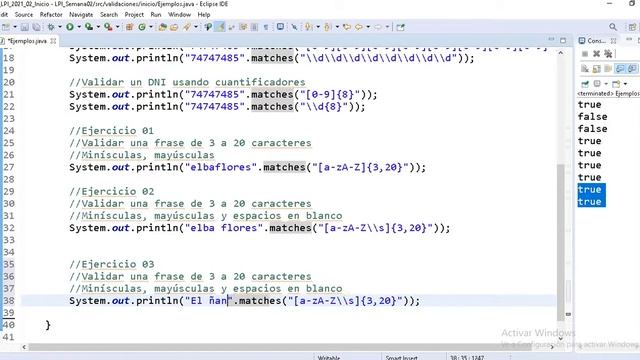
Task: Open the Navigate menu
Action: click(x=81, y=14)
